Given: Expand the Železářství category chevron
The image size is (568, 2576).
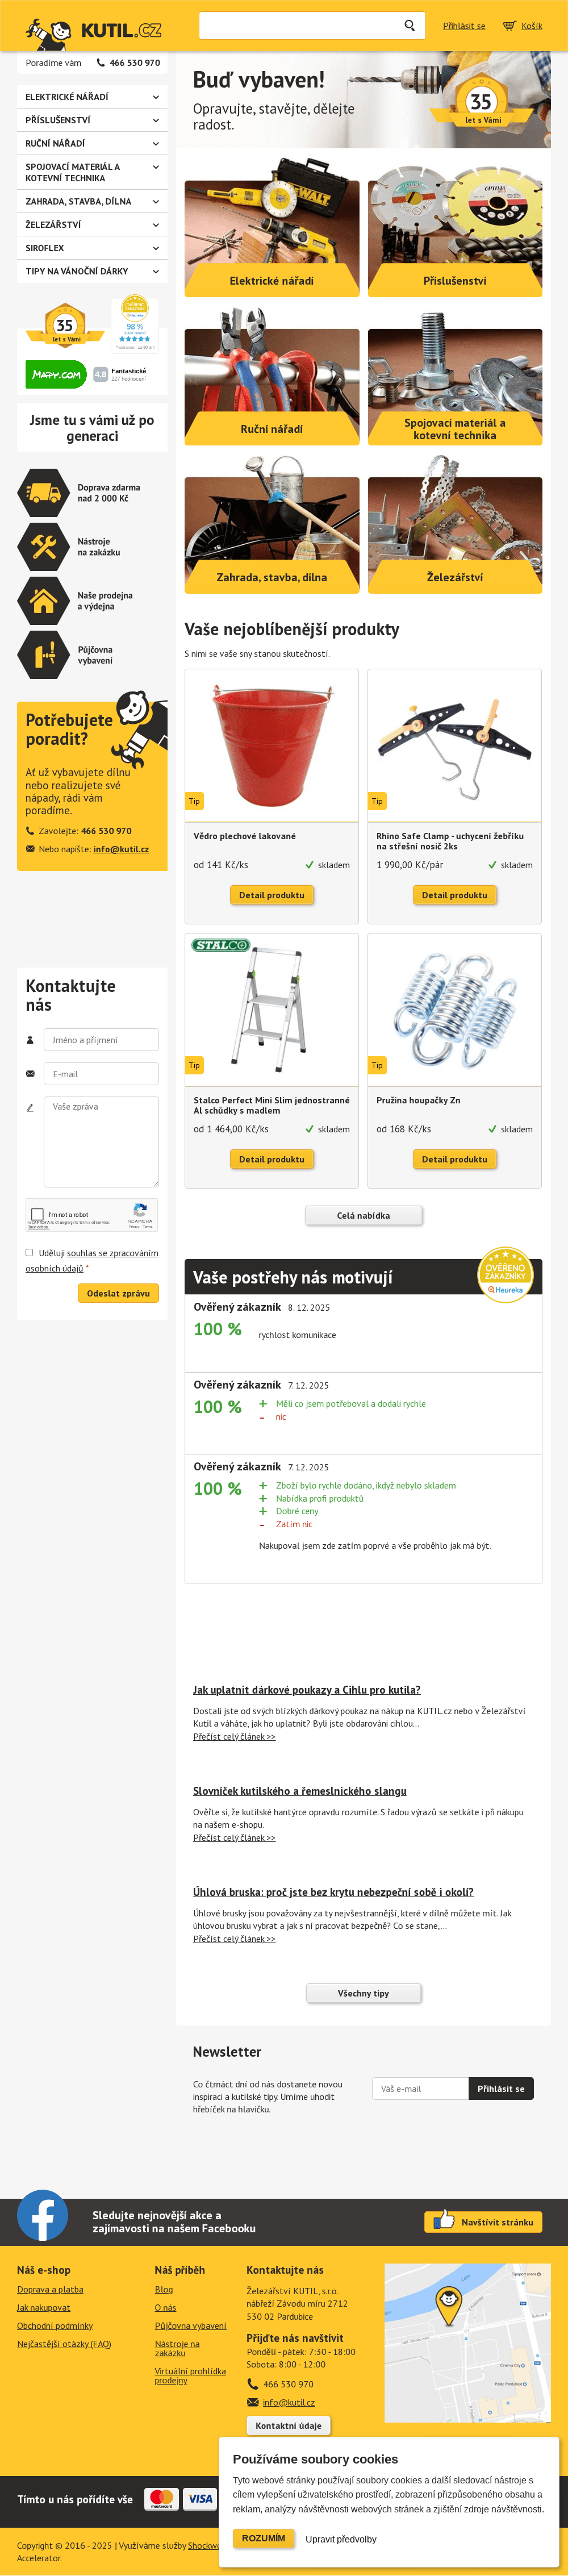Looking at the screenshot, I should click(155, 225).
